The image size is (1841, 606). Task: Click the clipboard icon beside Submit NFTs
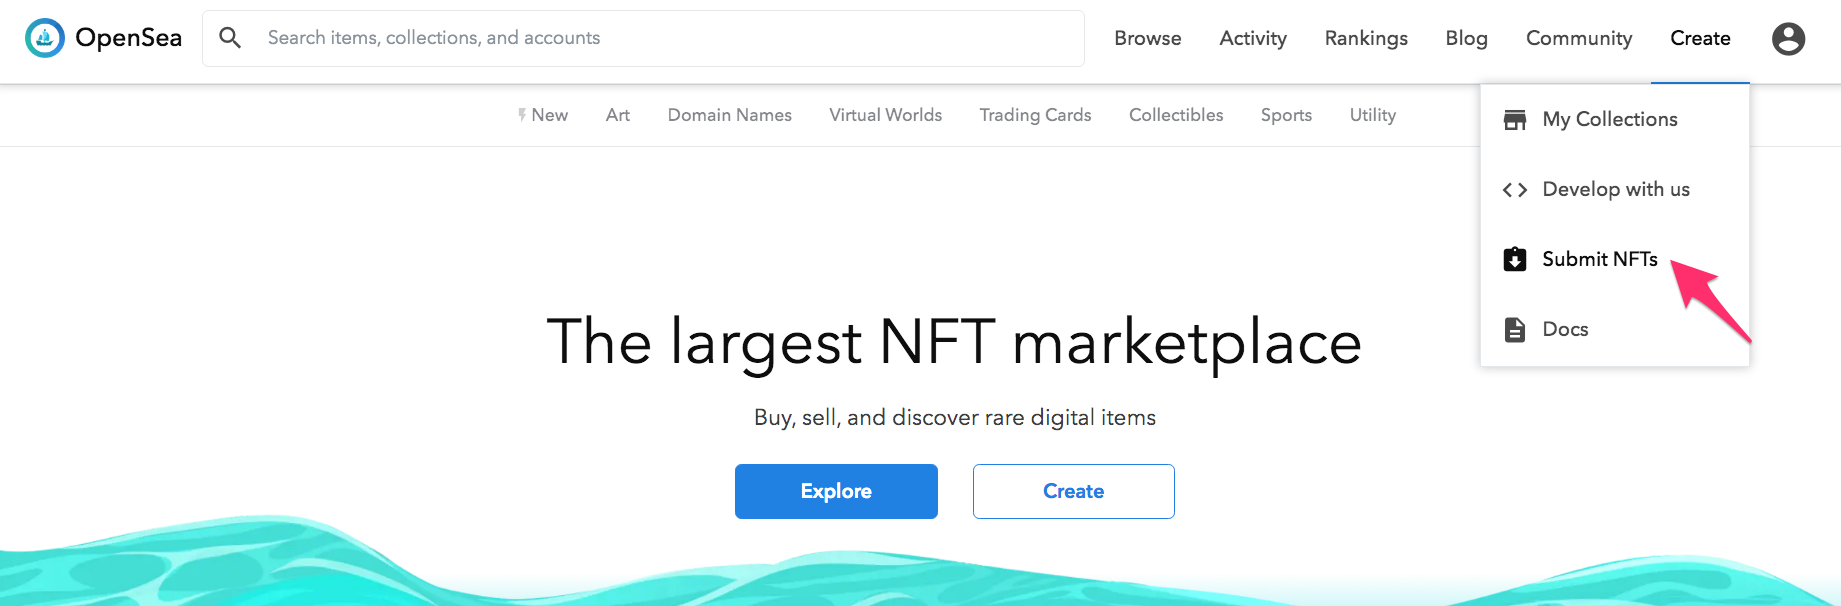point(1515,259)
